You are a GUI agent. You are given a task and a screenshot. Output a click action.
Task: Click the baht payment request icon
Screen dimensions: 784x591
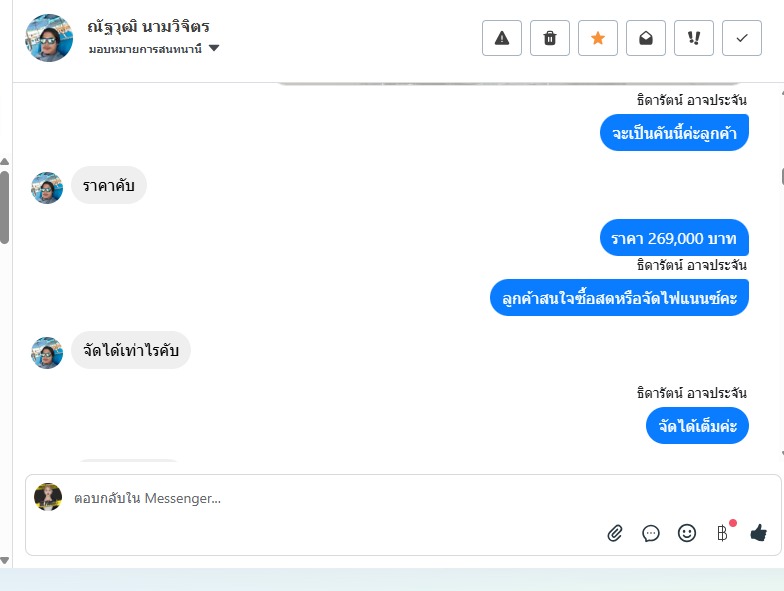[x=722, y=533]
